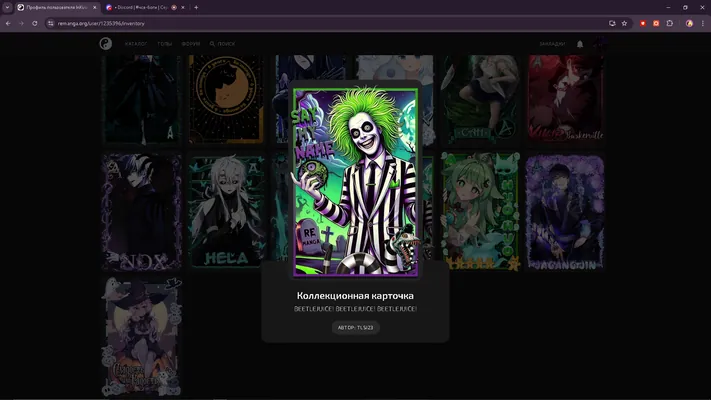
Task: Select the Remanga profile browser tab
Action: 57,7
